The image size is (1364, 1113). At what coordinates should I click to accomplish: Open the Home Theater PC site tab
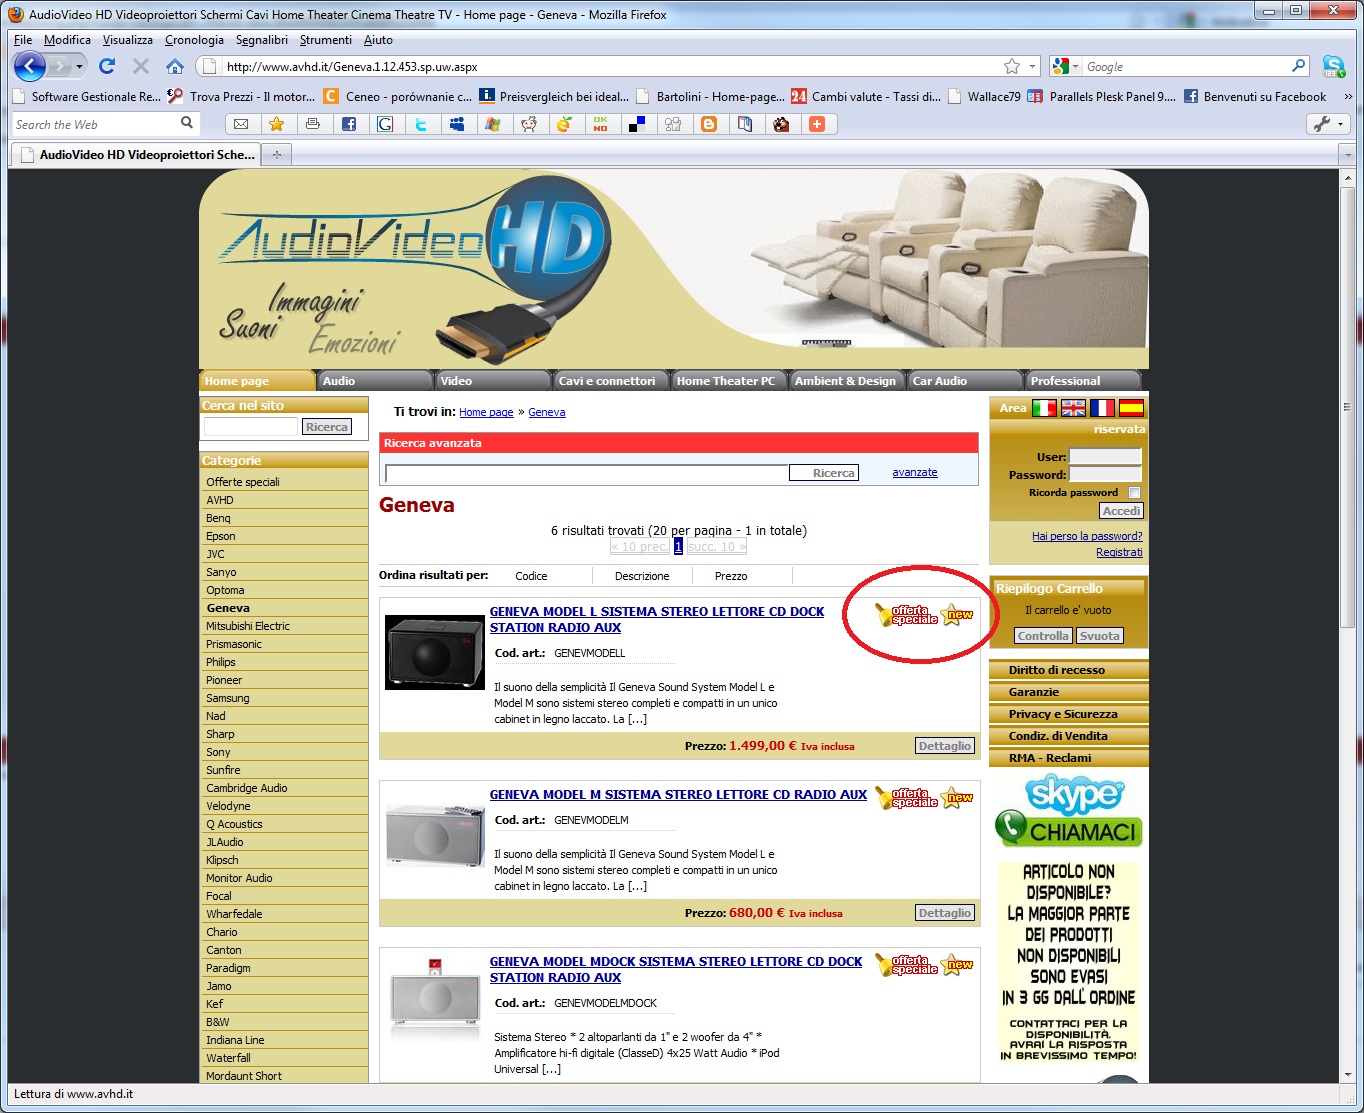click(x=728, y=381)
